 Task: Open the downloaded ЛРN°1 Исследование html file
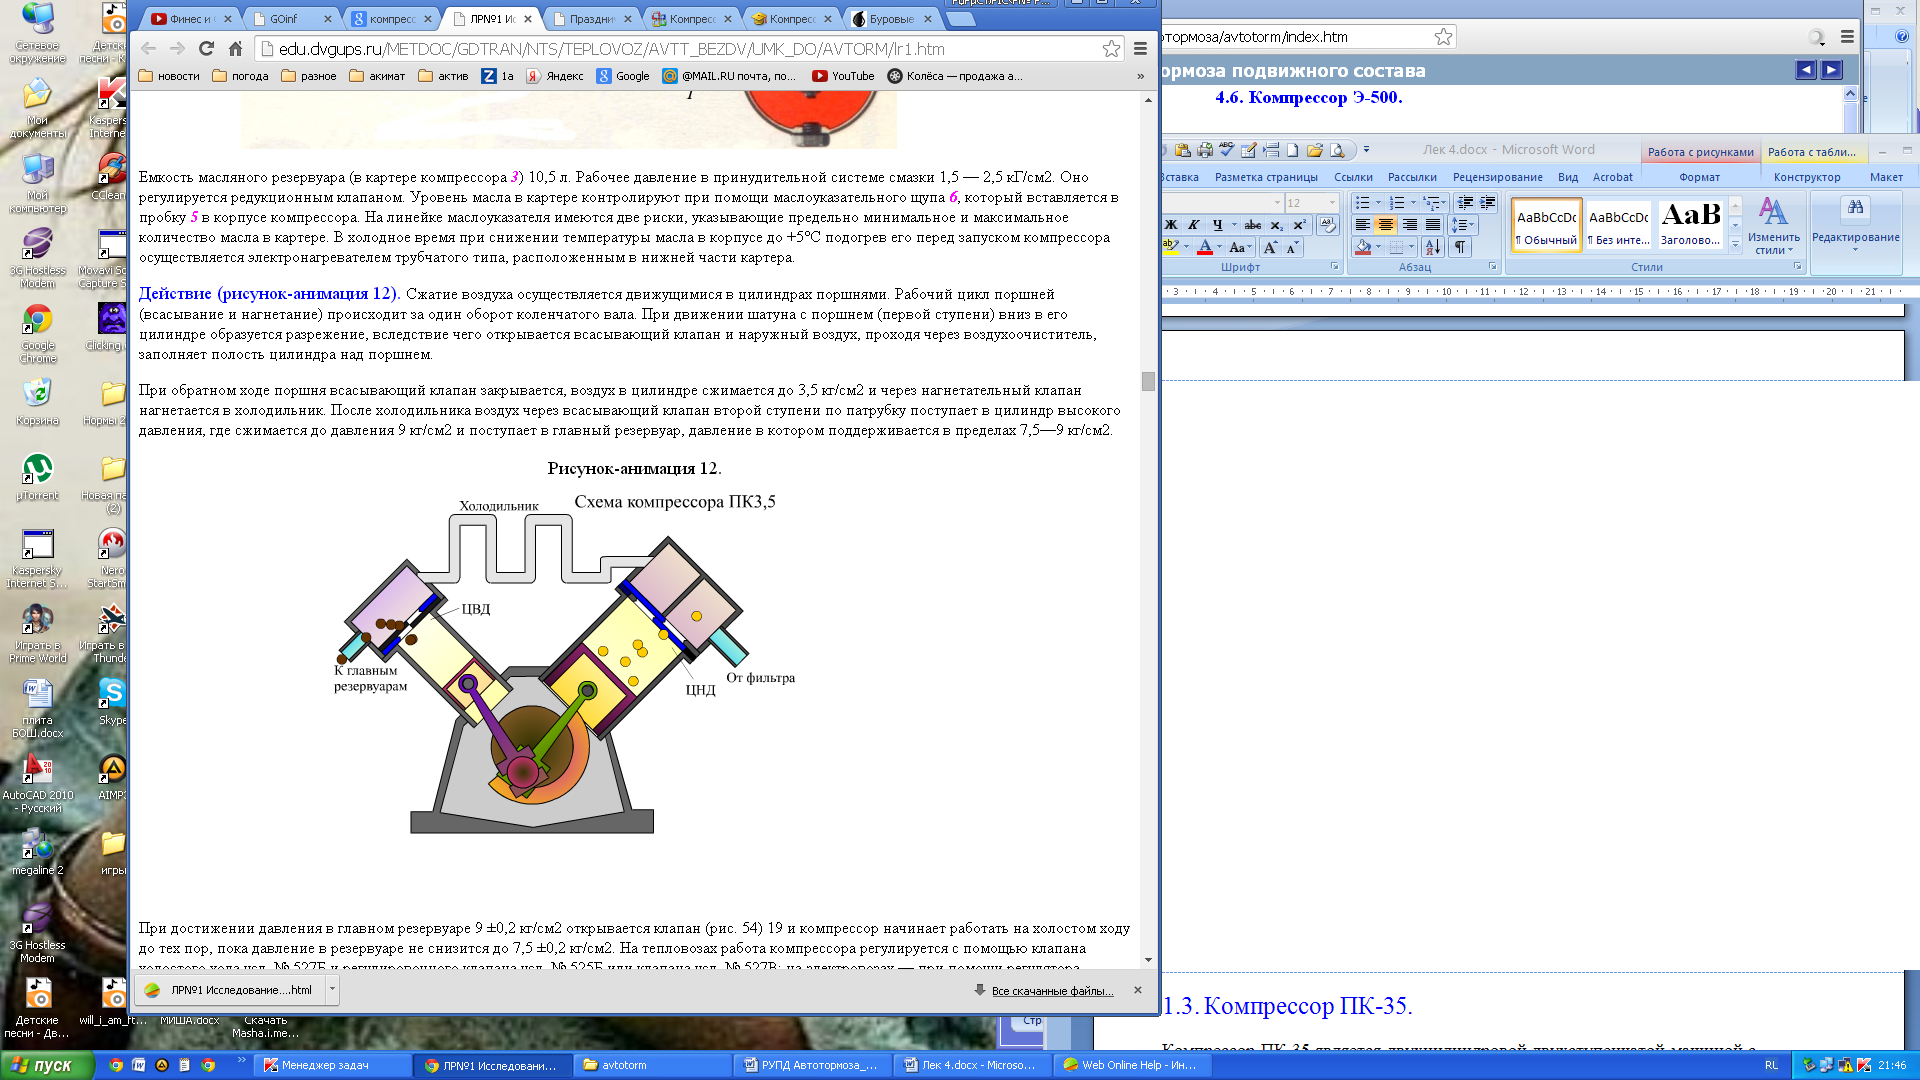[x=229, y=990]
